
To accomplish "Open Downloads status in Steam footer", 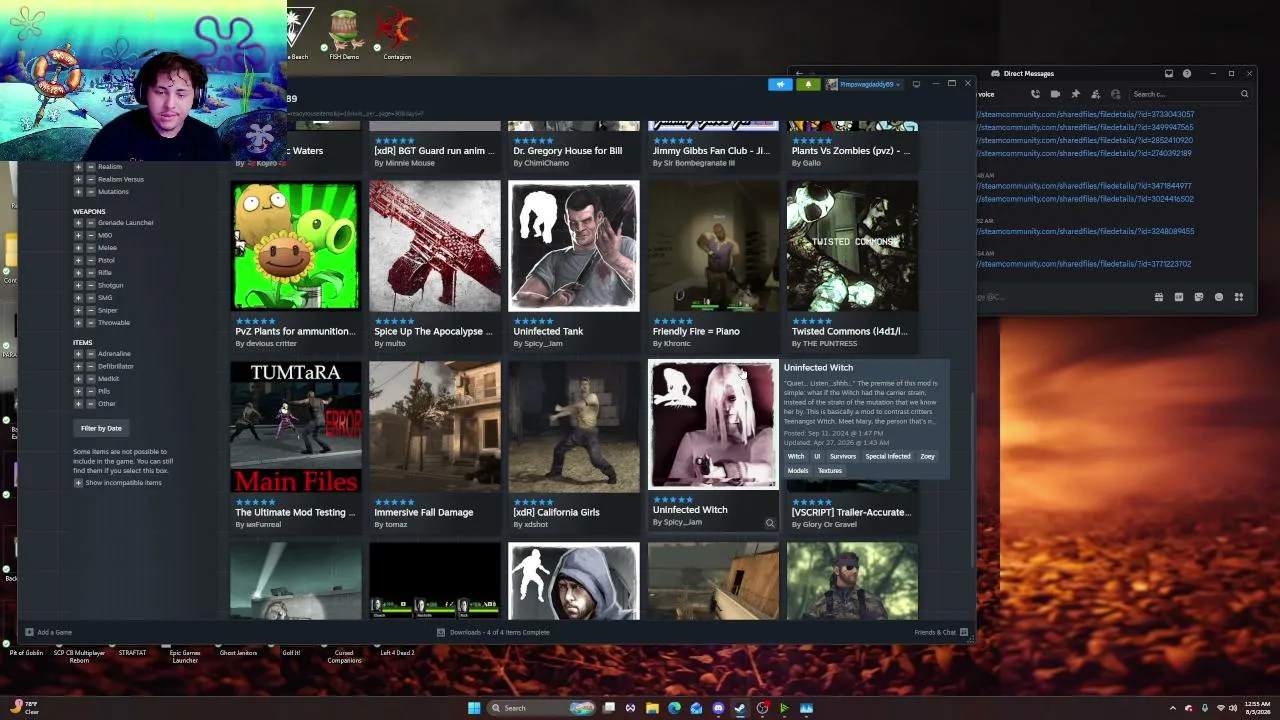I will tap(494, 632).
